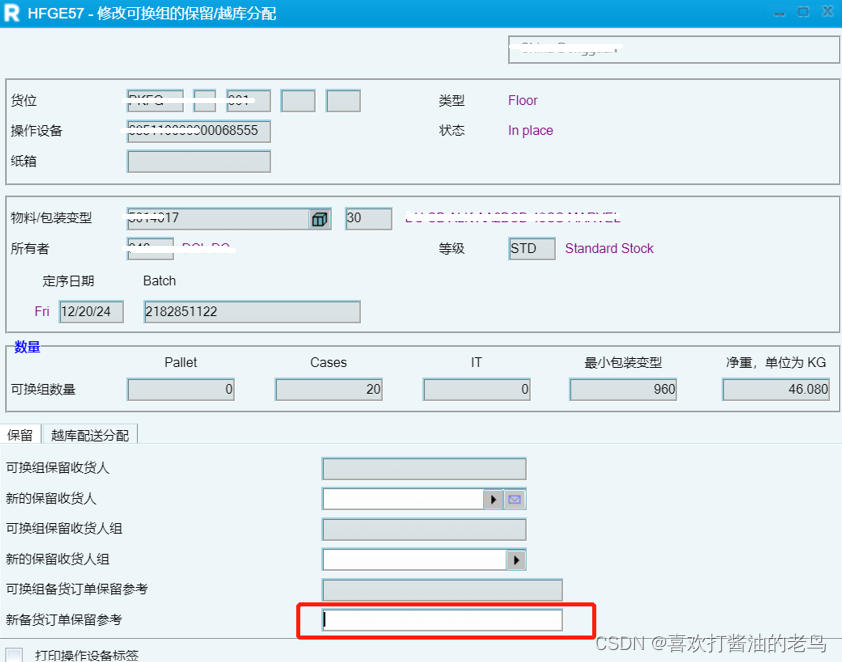Click the Cases quantity field showing 20
The image size is (842, 662).
(328, 389)
